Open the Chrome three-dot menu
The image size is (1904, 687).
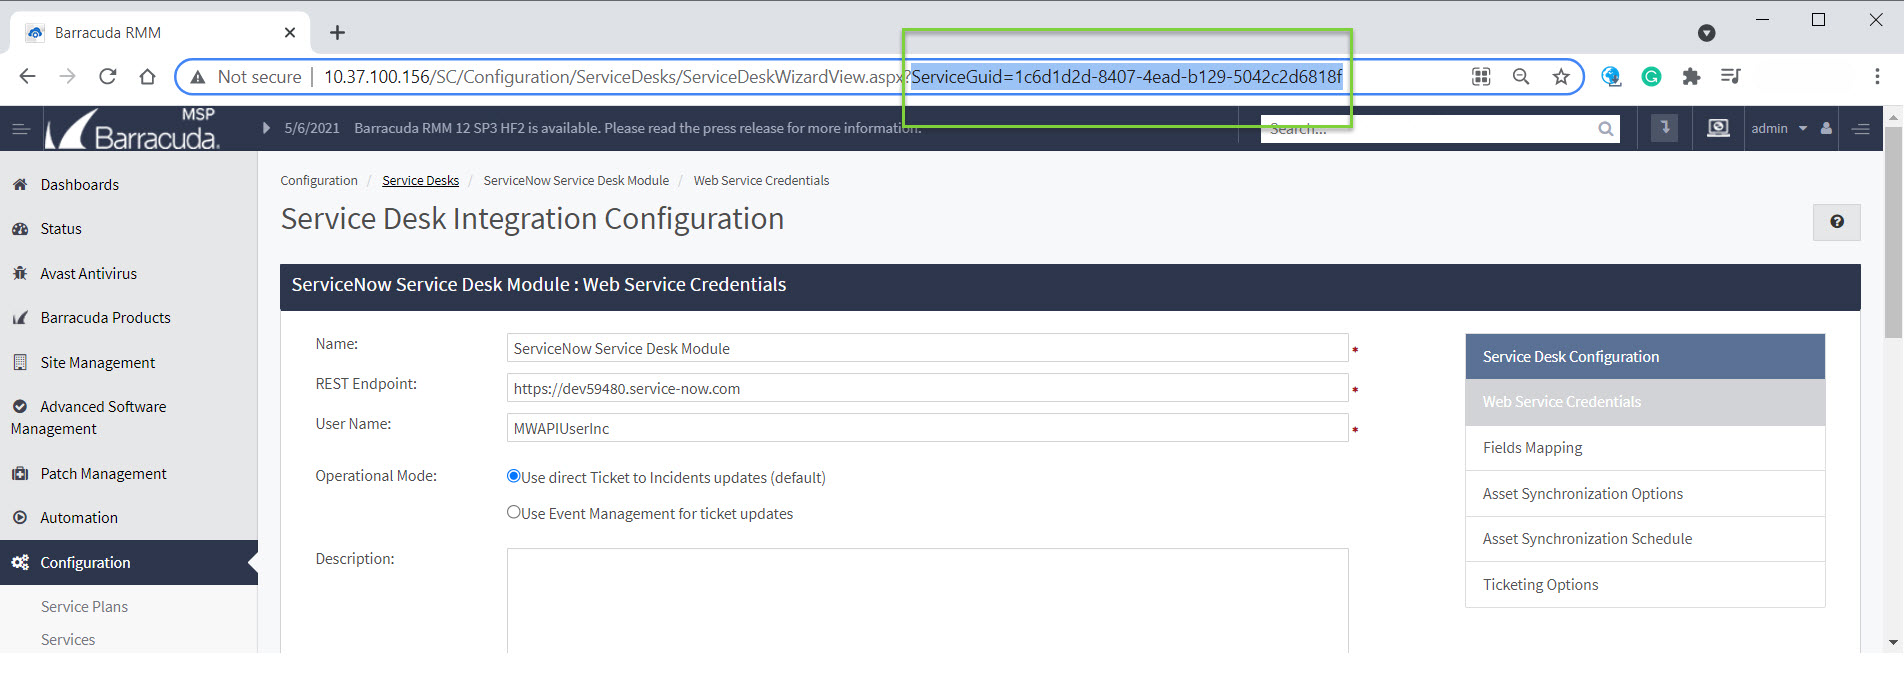tap(1876, 77)
